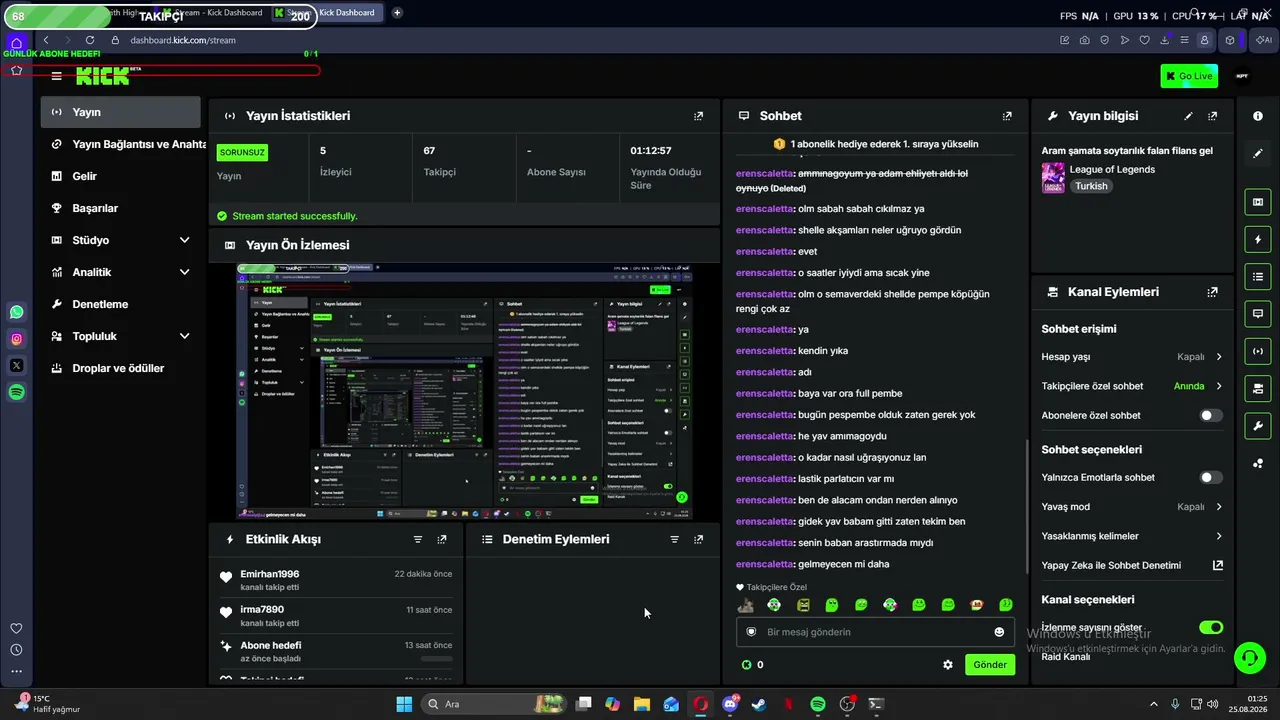This screenshot has width=1280, height=720.
Task: Toggle Abonelere özel sohbet switch
Action: click(x=1211, y=415)
